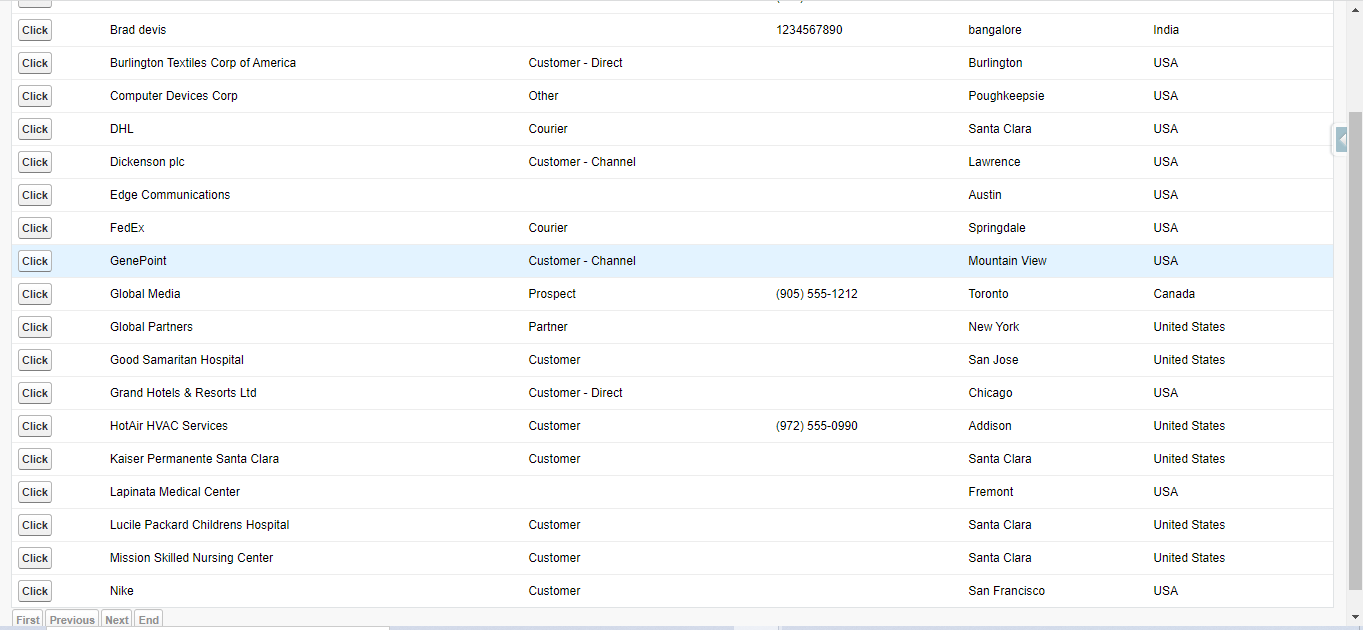This screenshot has width=1363, height=630.
Task: Click the button beside Burlington Textiles Corp of America
Action: [35, 63]
